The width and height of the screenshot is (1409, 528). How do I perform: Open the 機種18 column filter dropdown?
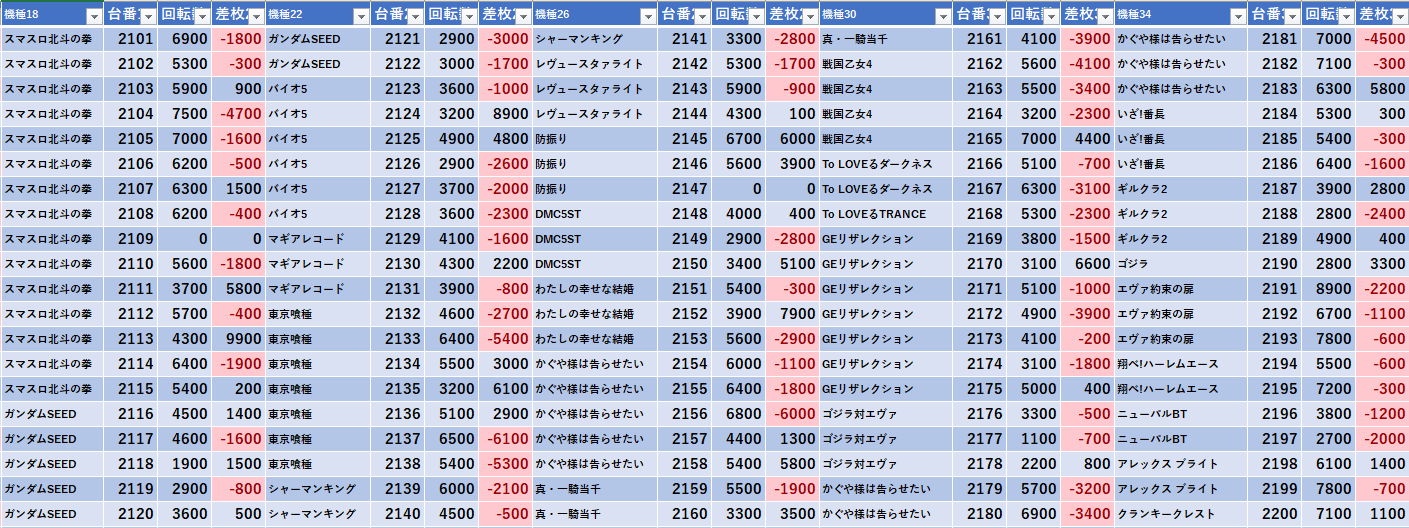(x=94, y=16)
